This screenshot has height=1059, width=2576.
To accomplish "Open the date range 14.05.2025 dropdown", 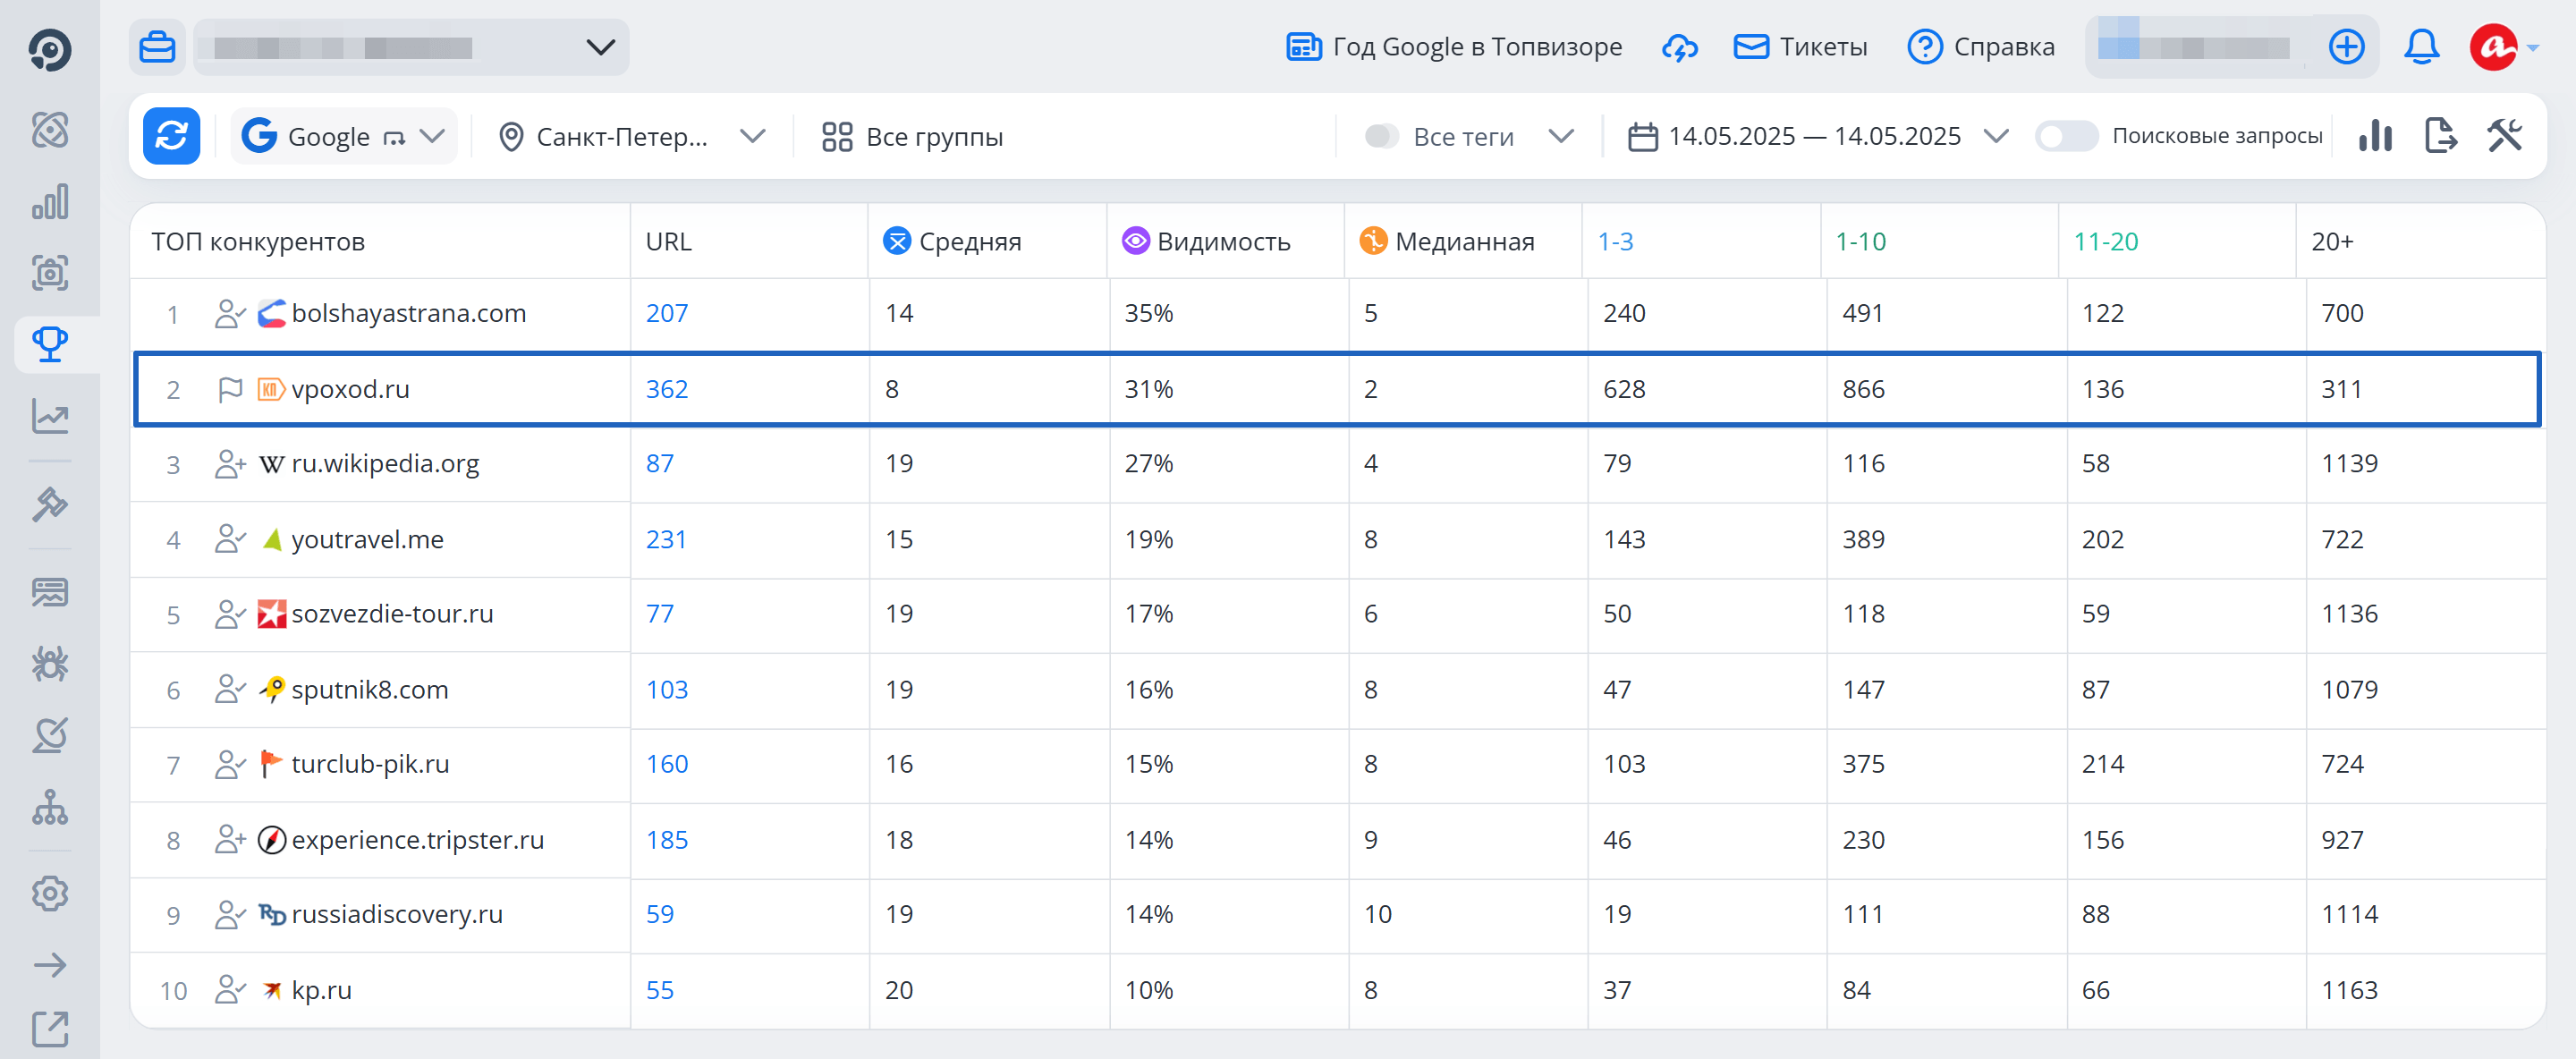I will point(1816,136).
